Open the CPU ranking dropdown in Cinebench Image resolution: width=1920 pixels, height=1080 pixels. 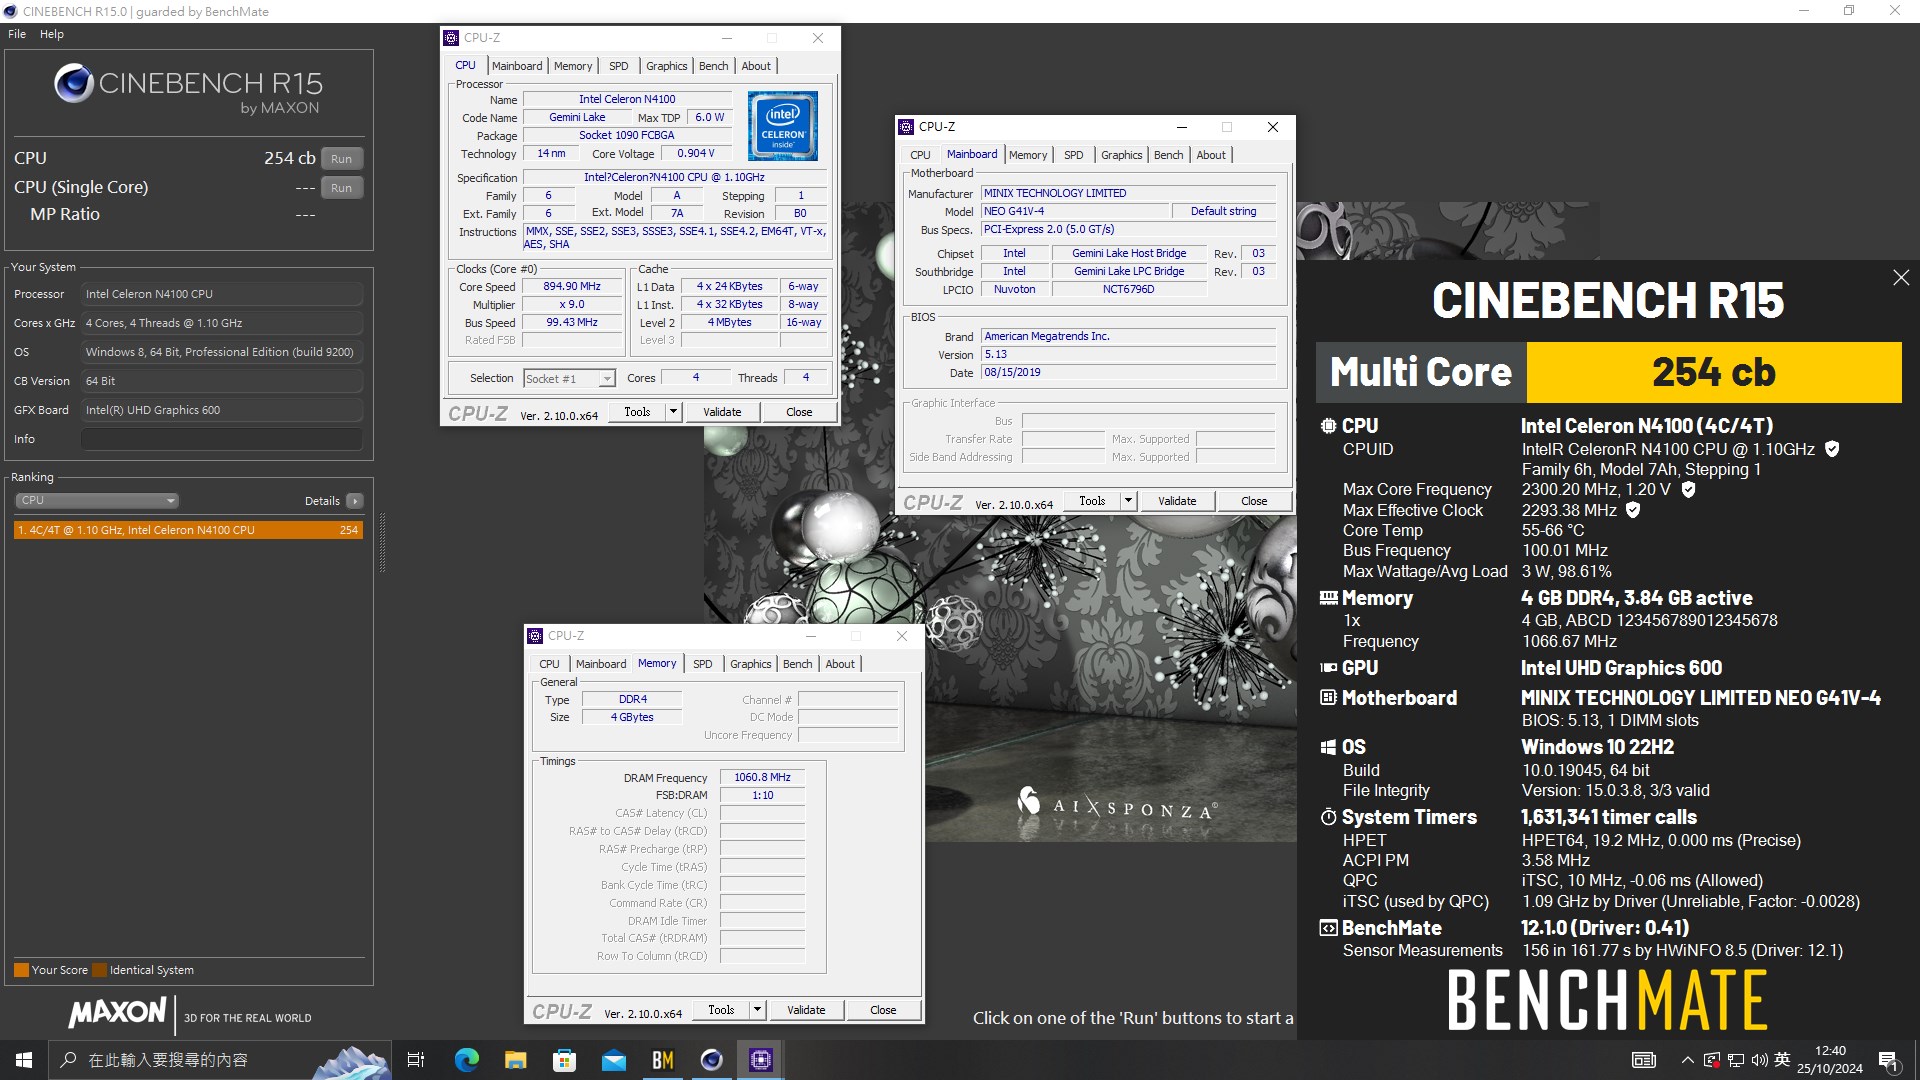pos(97,500)
